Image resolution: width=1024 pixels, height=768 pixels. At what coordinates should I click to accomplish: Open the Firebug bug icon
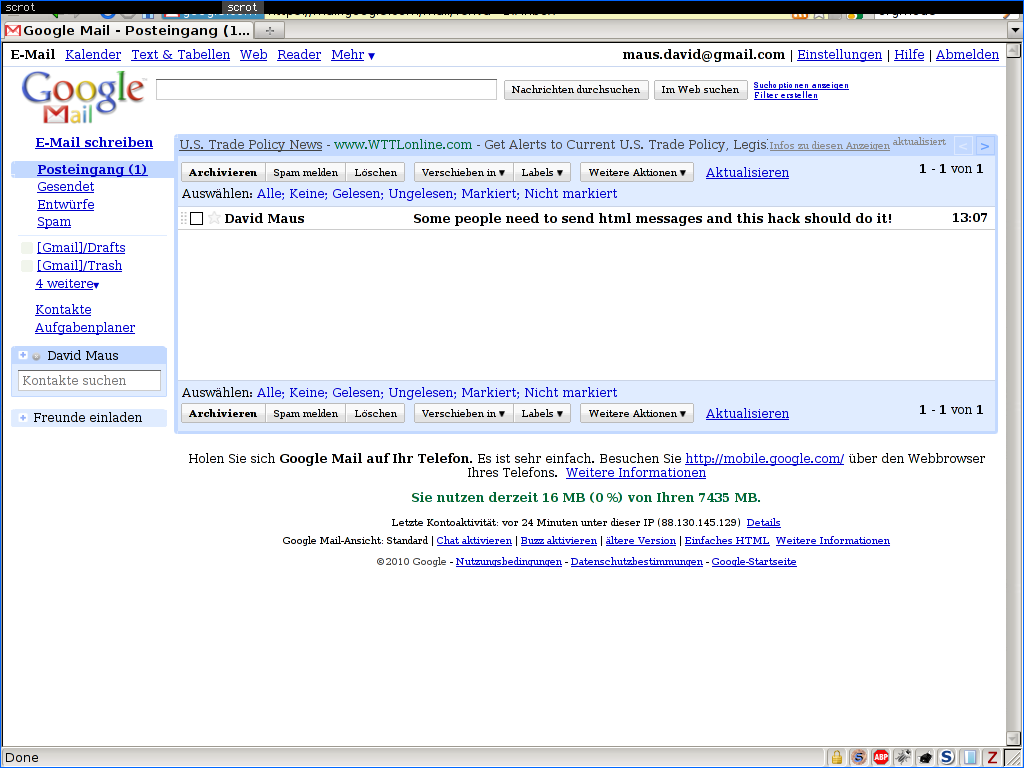click(x=903, y=758)
